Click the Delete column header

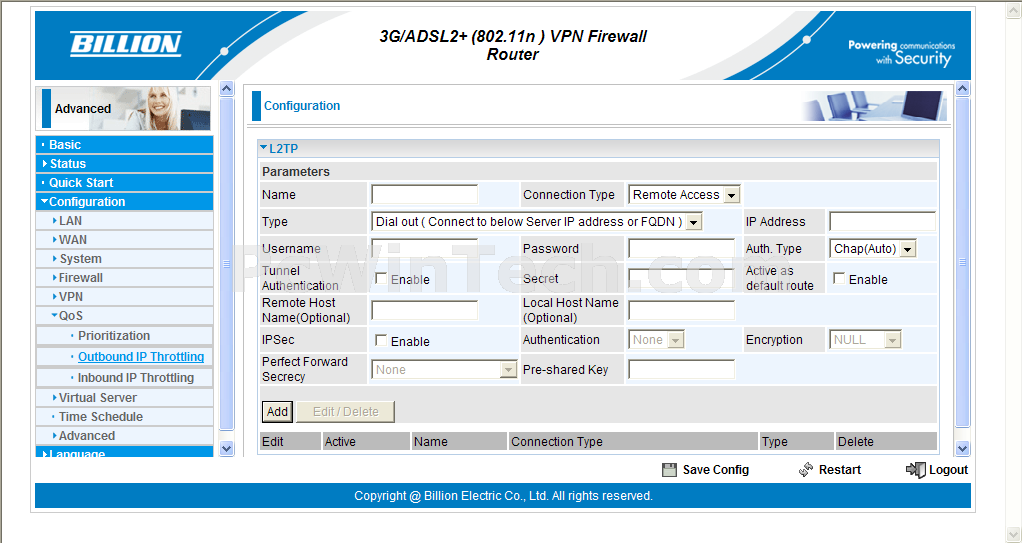click(x=886, y=441)
